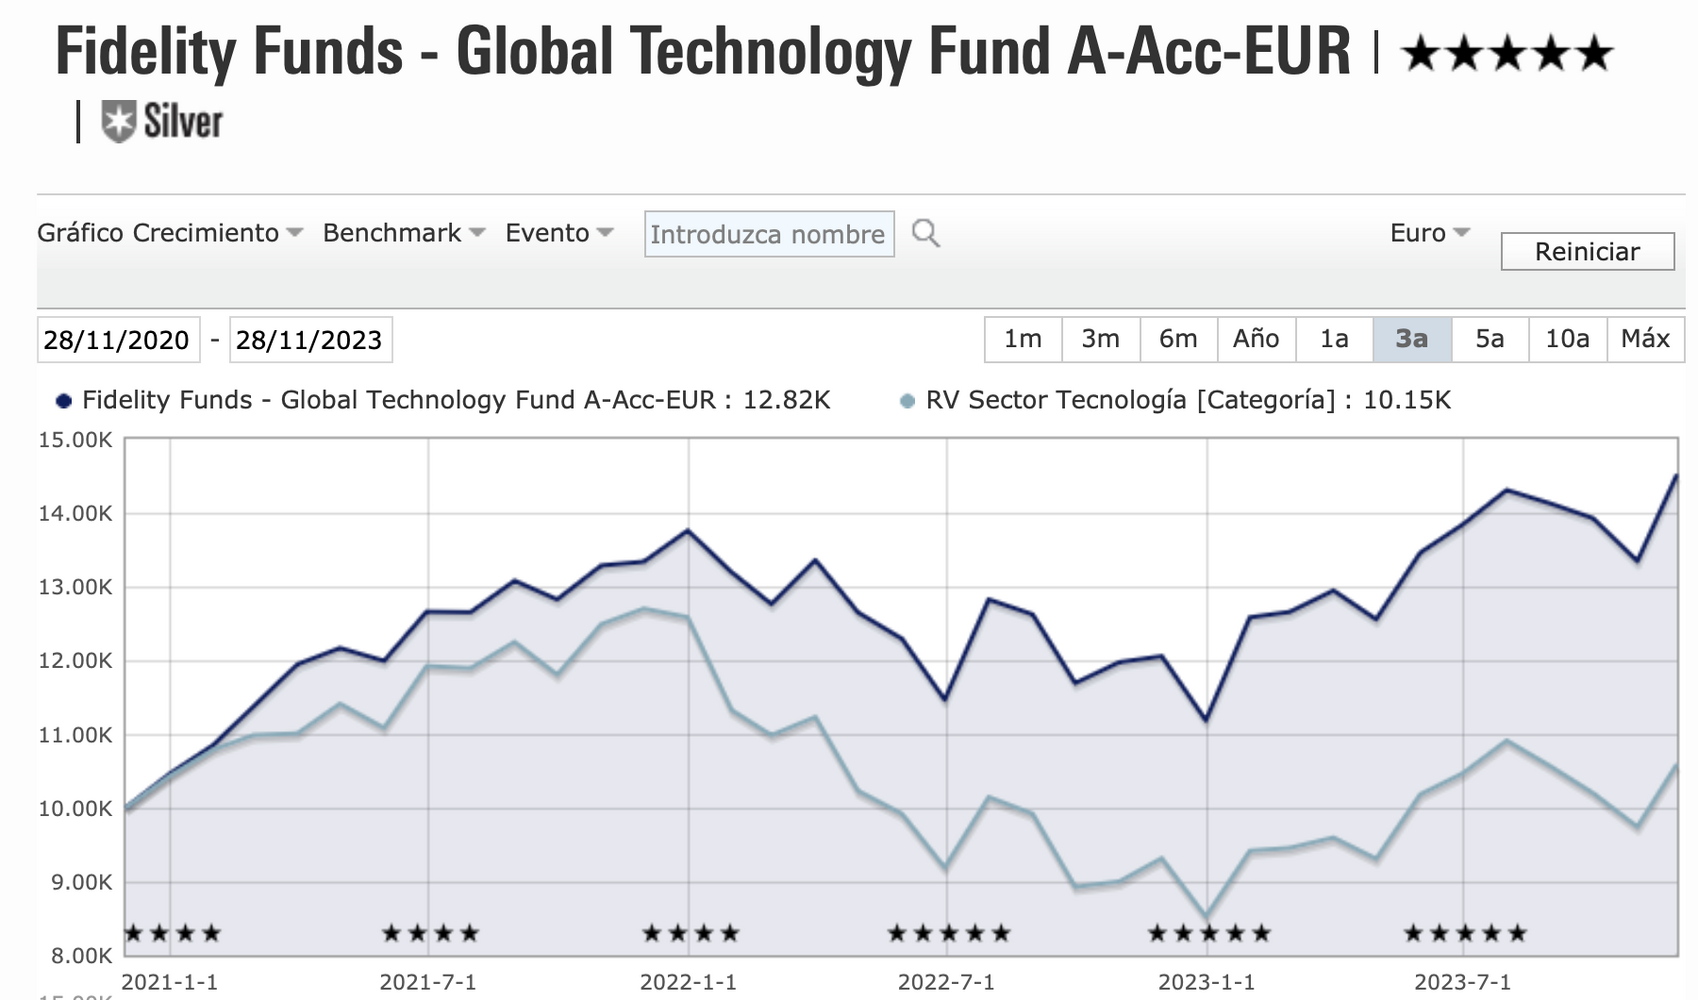Image resolution: width=1698 pixels, height=1000 pixels.
Task: Click the Introduzca nombre search field
Action: pyautogui.click(x=768, y=234)
